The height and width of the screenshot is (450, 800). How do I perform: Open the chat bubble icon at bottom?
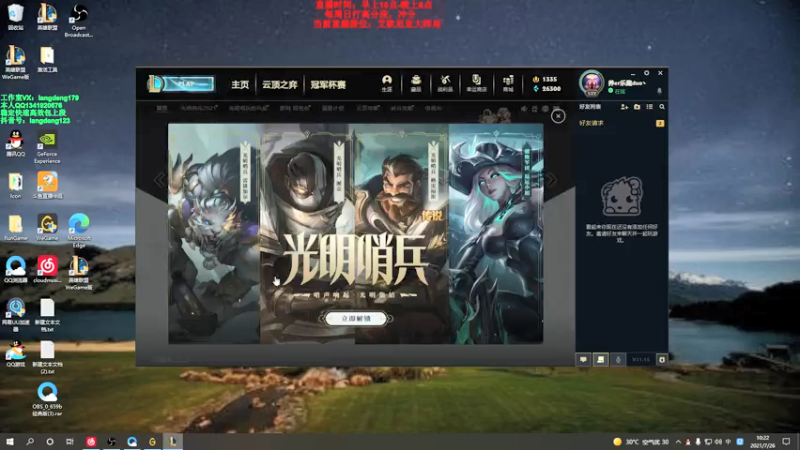583,360
